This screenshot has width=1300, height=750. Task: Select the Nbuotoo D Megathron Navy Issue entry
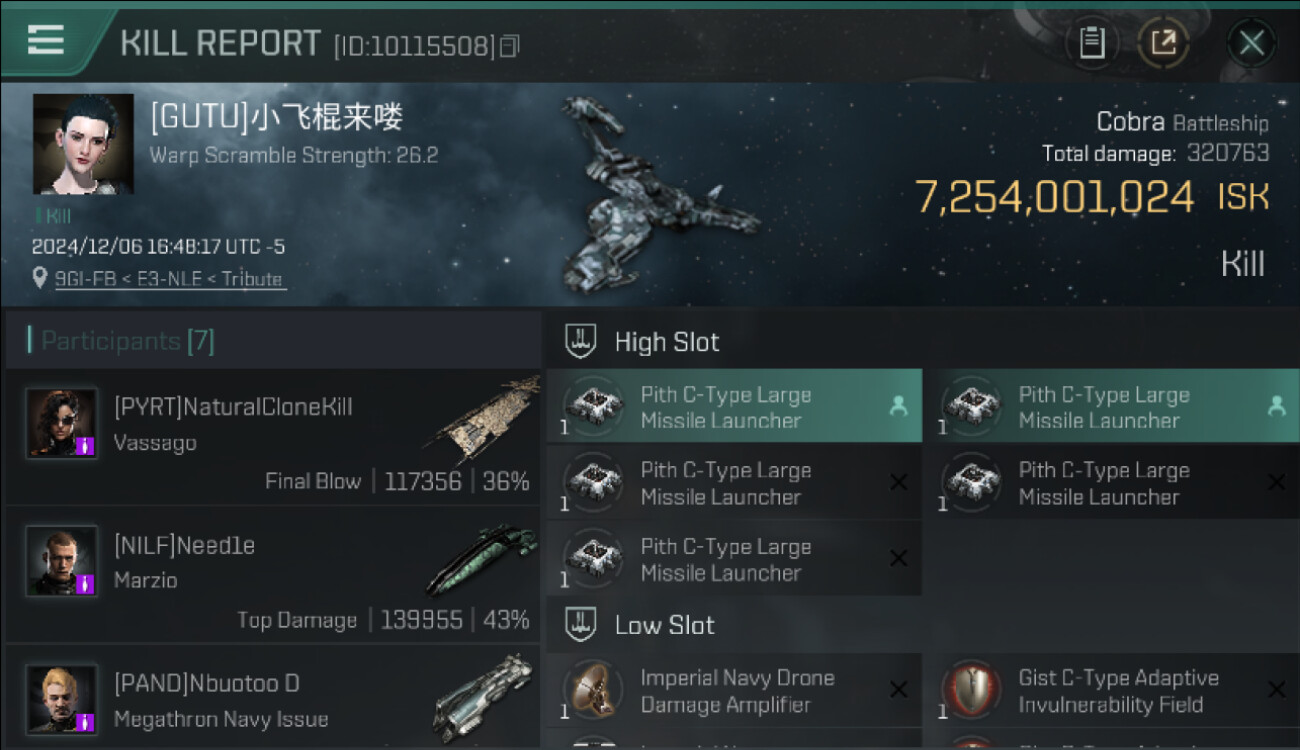tap(273, 698)
